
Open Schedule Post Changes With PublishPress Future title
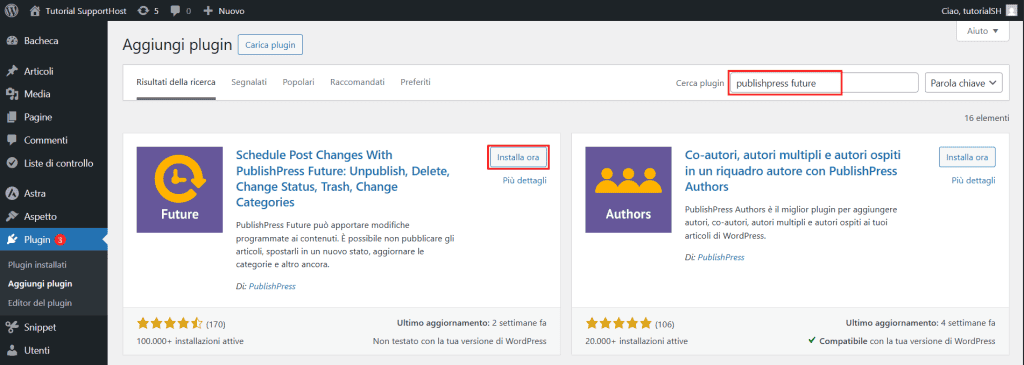click(342, 179)
